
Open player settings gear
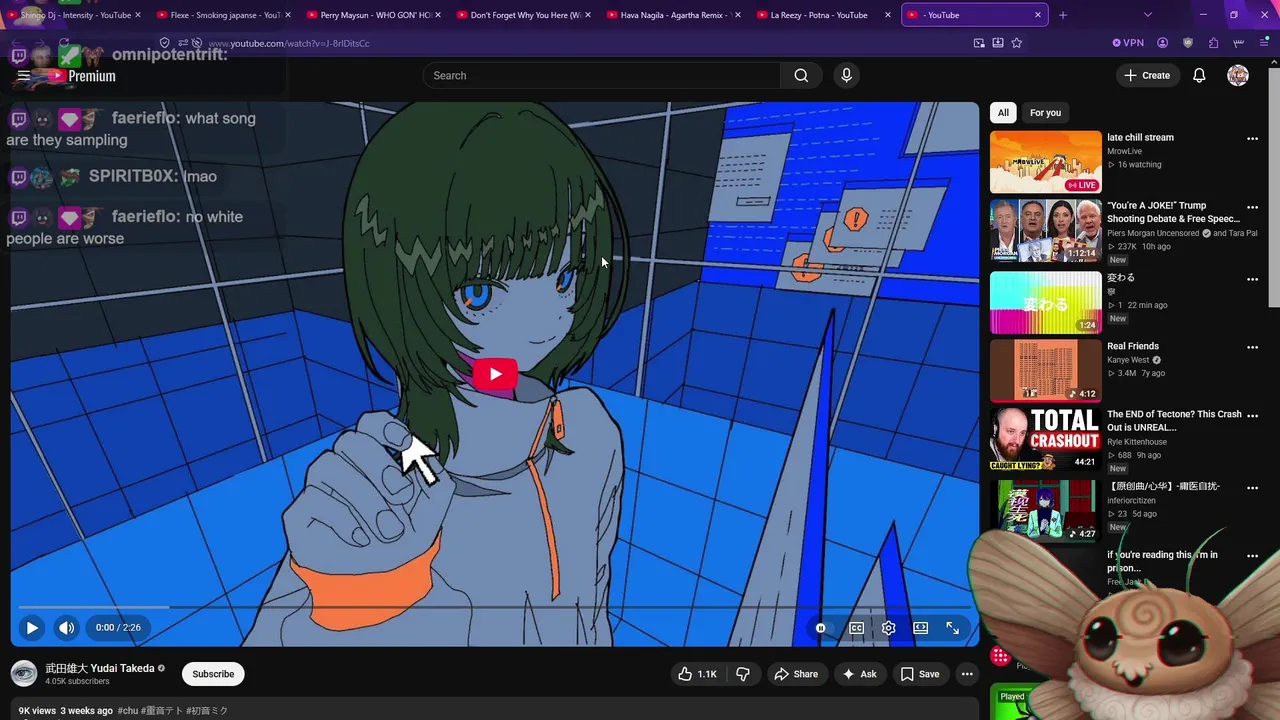tap(889, 628)
